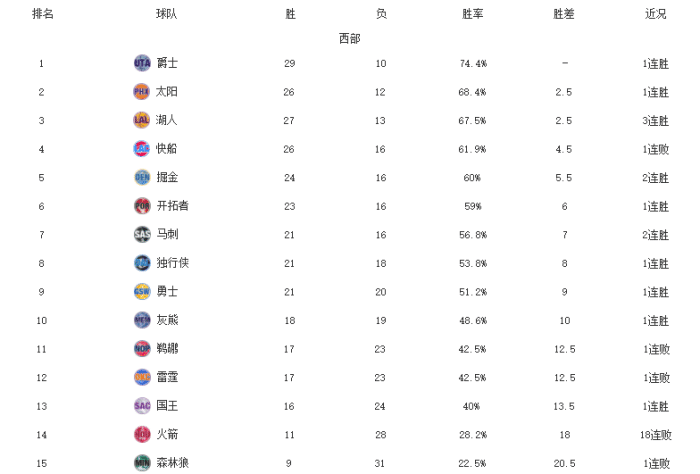Click the Warriors (勇士) team logo
Image resolution: width=700 pixels, height=474 pixels.
point(142,291)
